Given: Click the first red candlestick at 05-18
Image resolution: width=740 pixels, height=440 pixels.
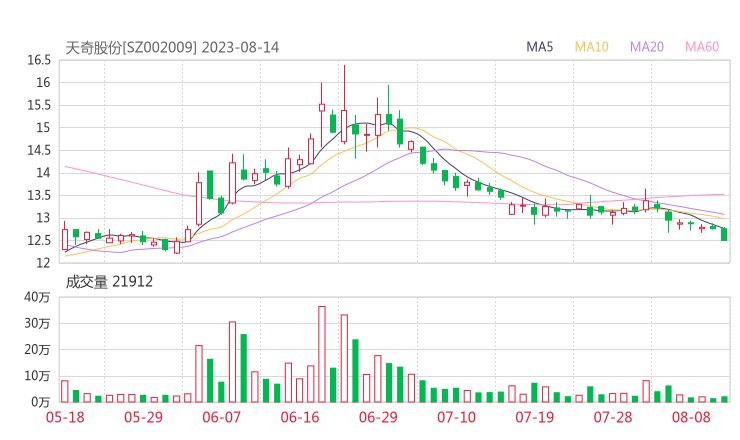Looking at the screenshot, I should 65,236.
